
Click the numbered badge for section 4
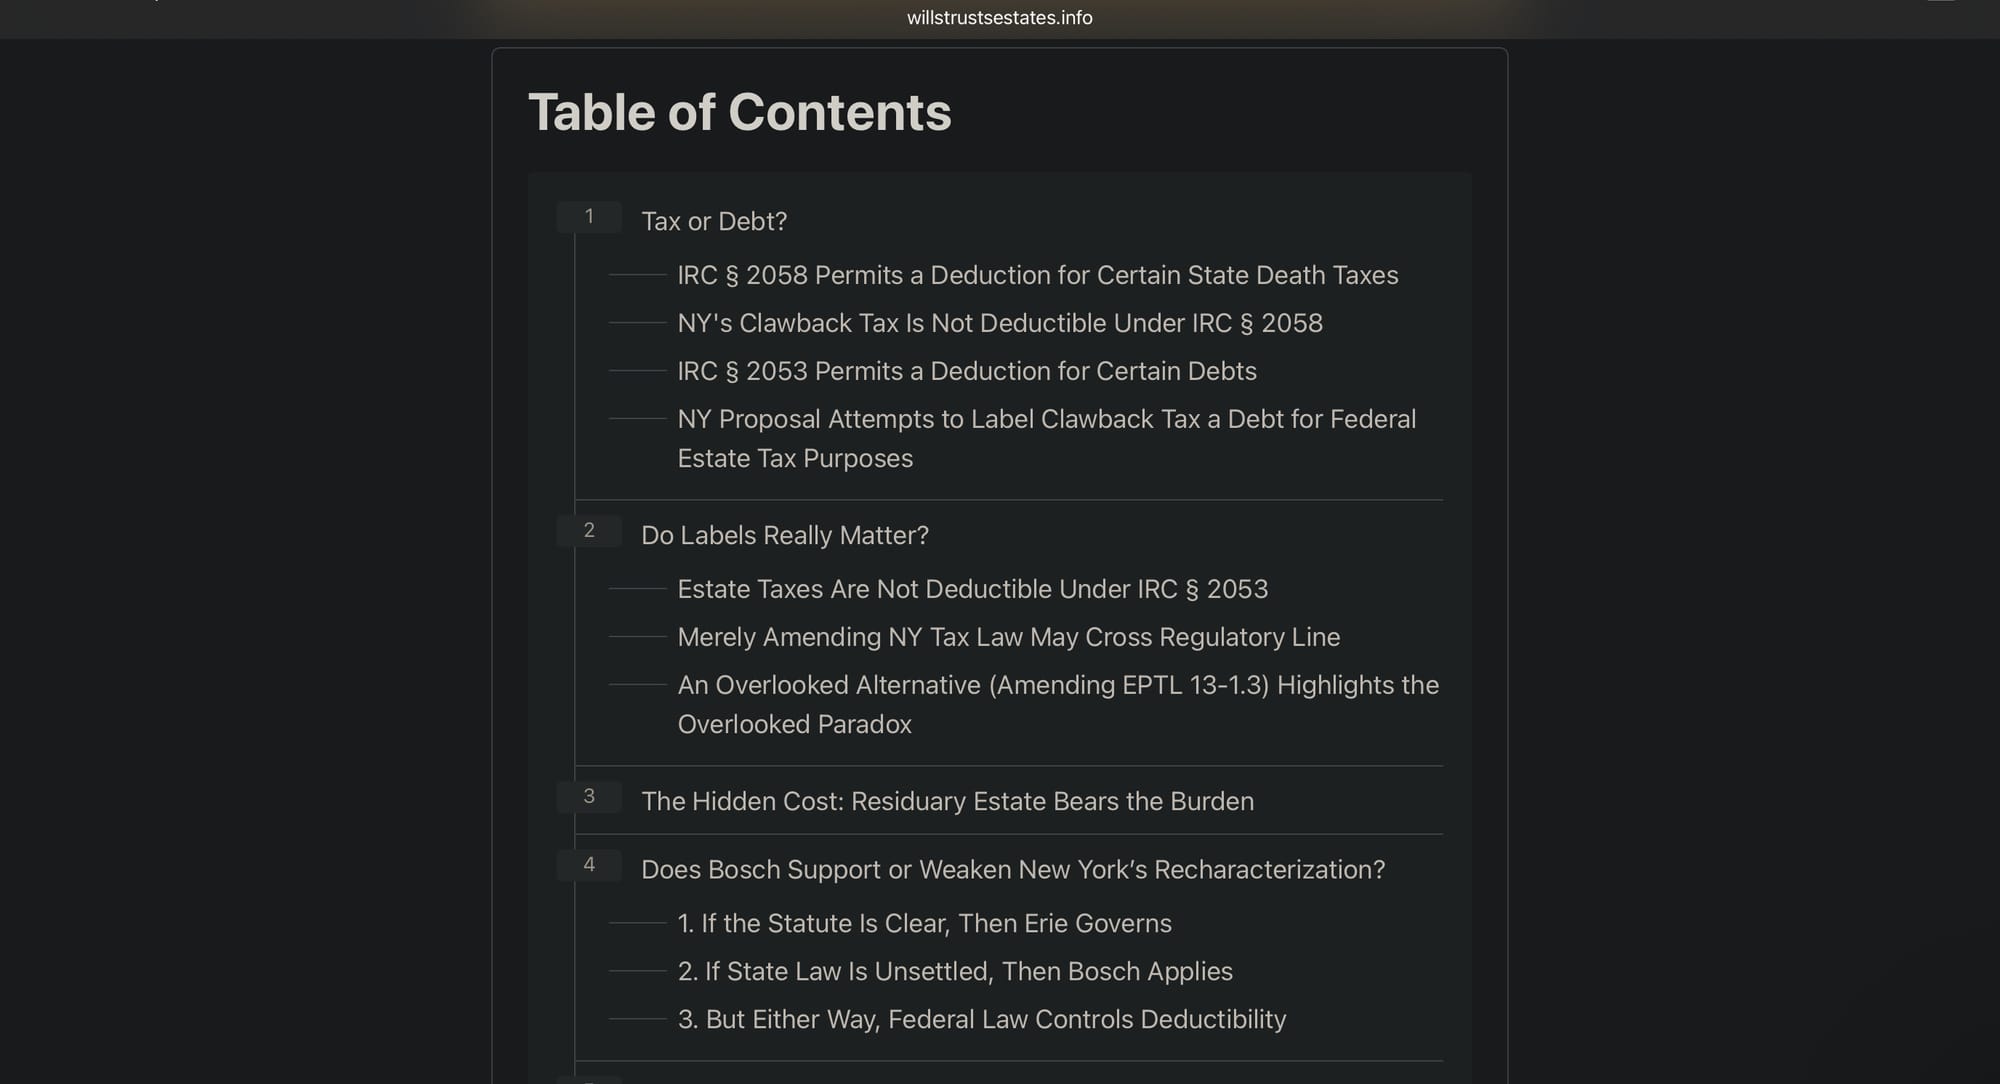[589, 865]
